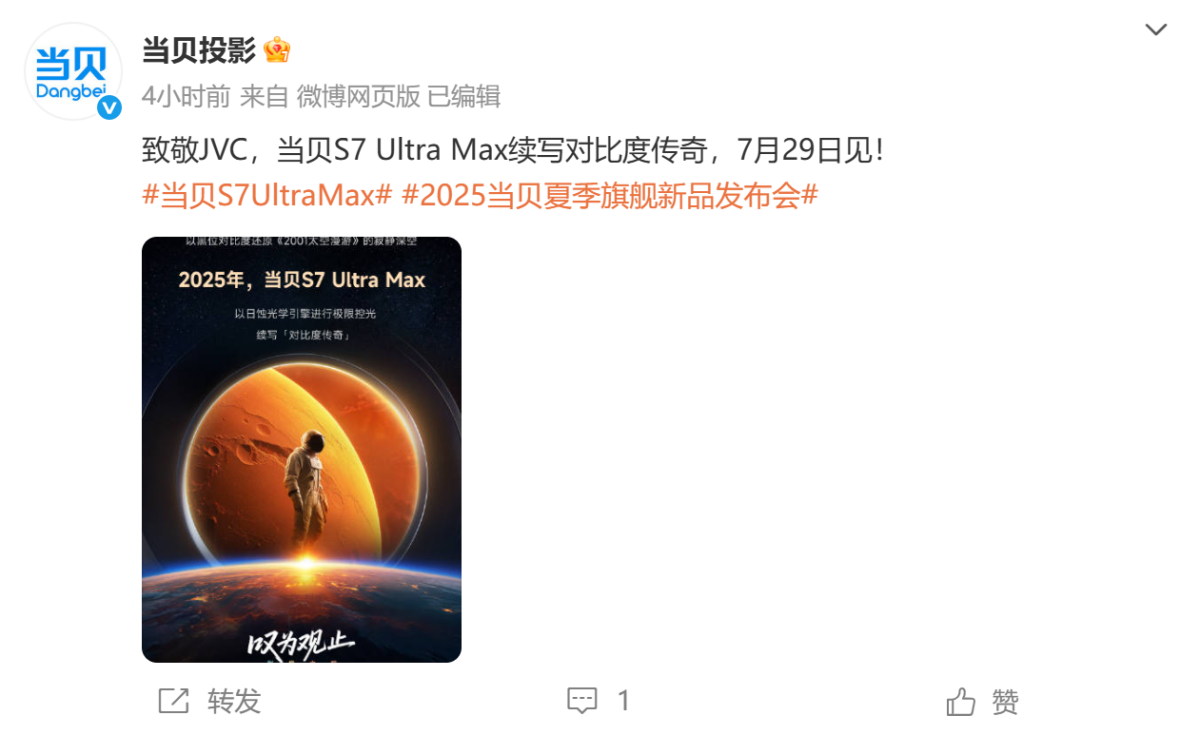Click the 转发 repost label
This screenshot has height=735, width=1200.
234,701
